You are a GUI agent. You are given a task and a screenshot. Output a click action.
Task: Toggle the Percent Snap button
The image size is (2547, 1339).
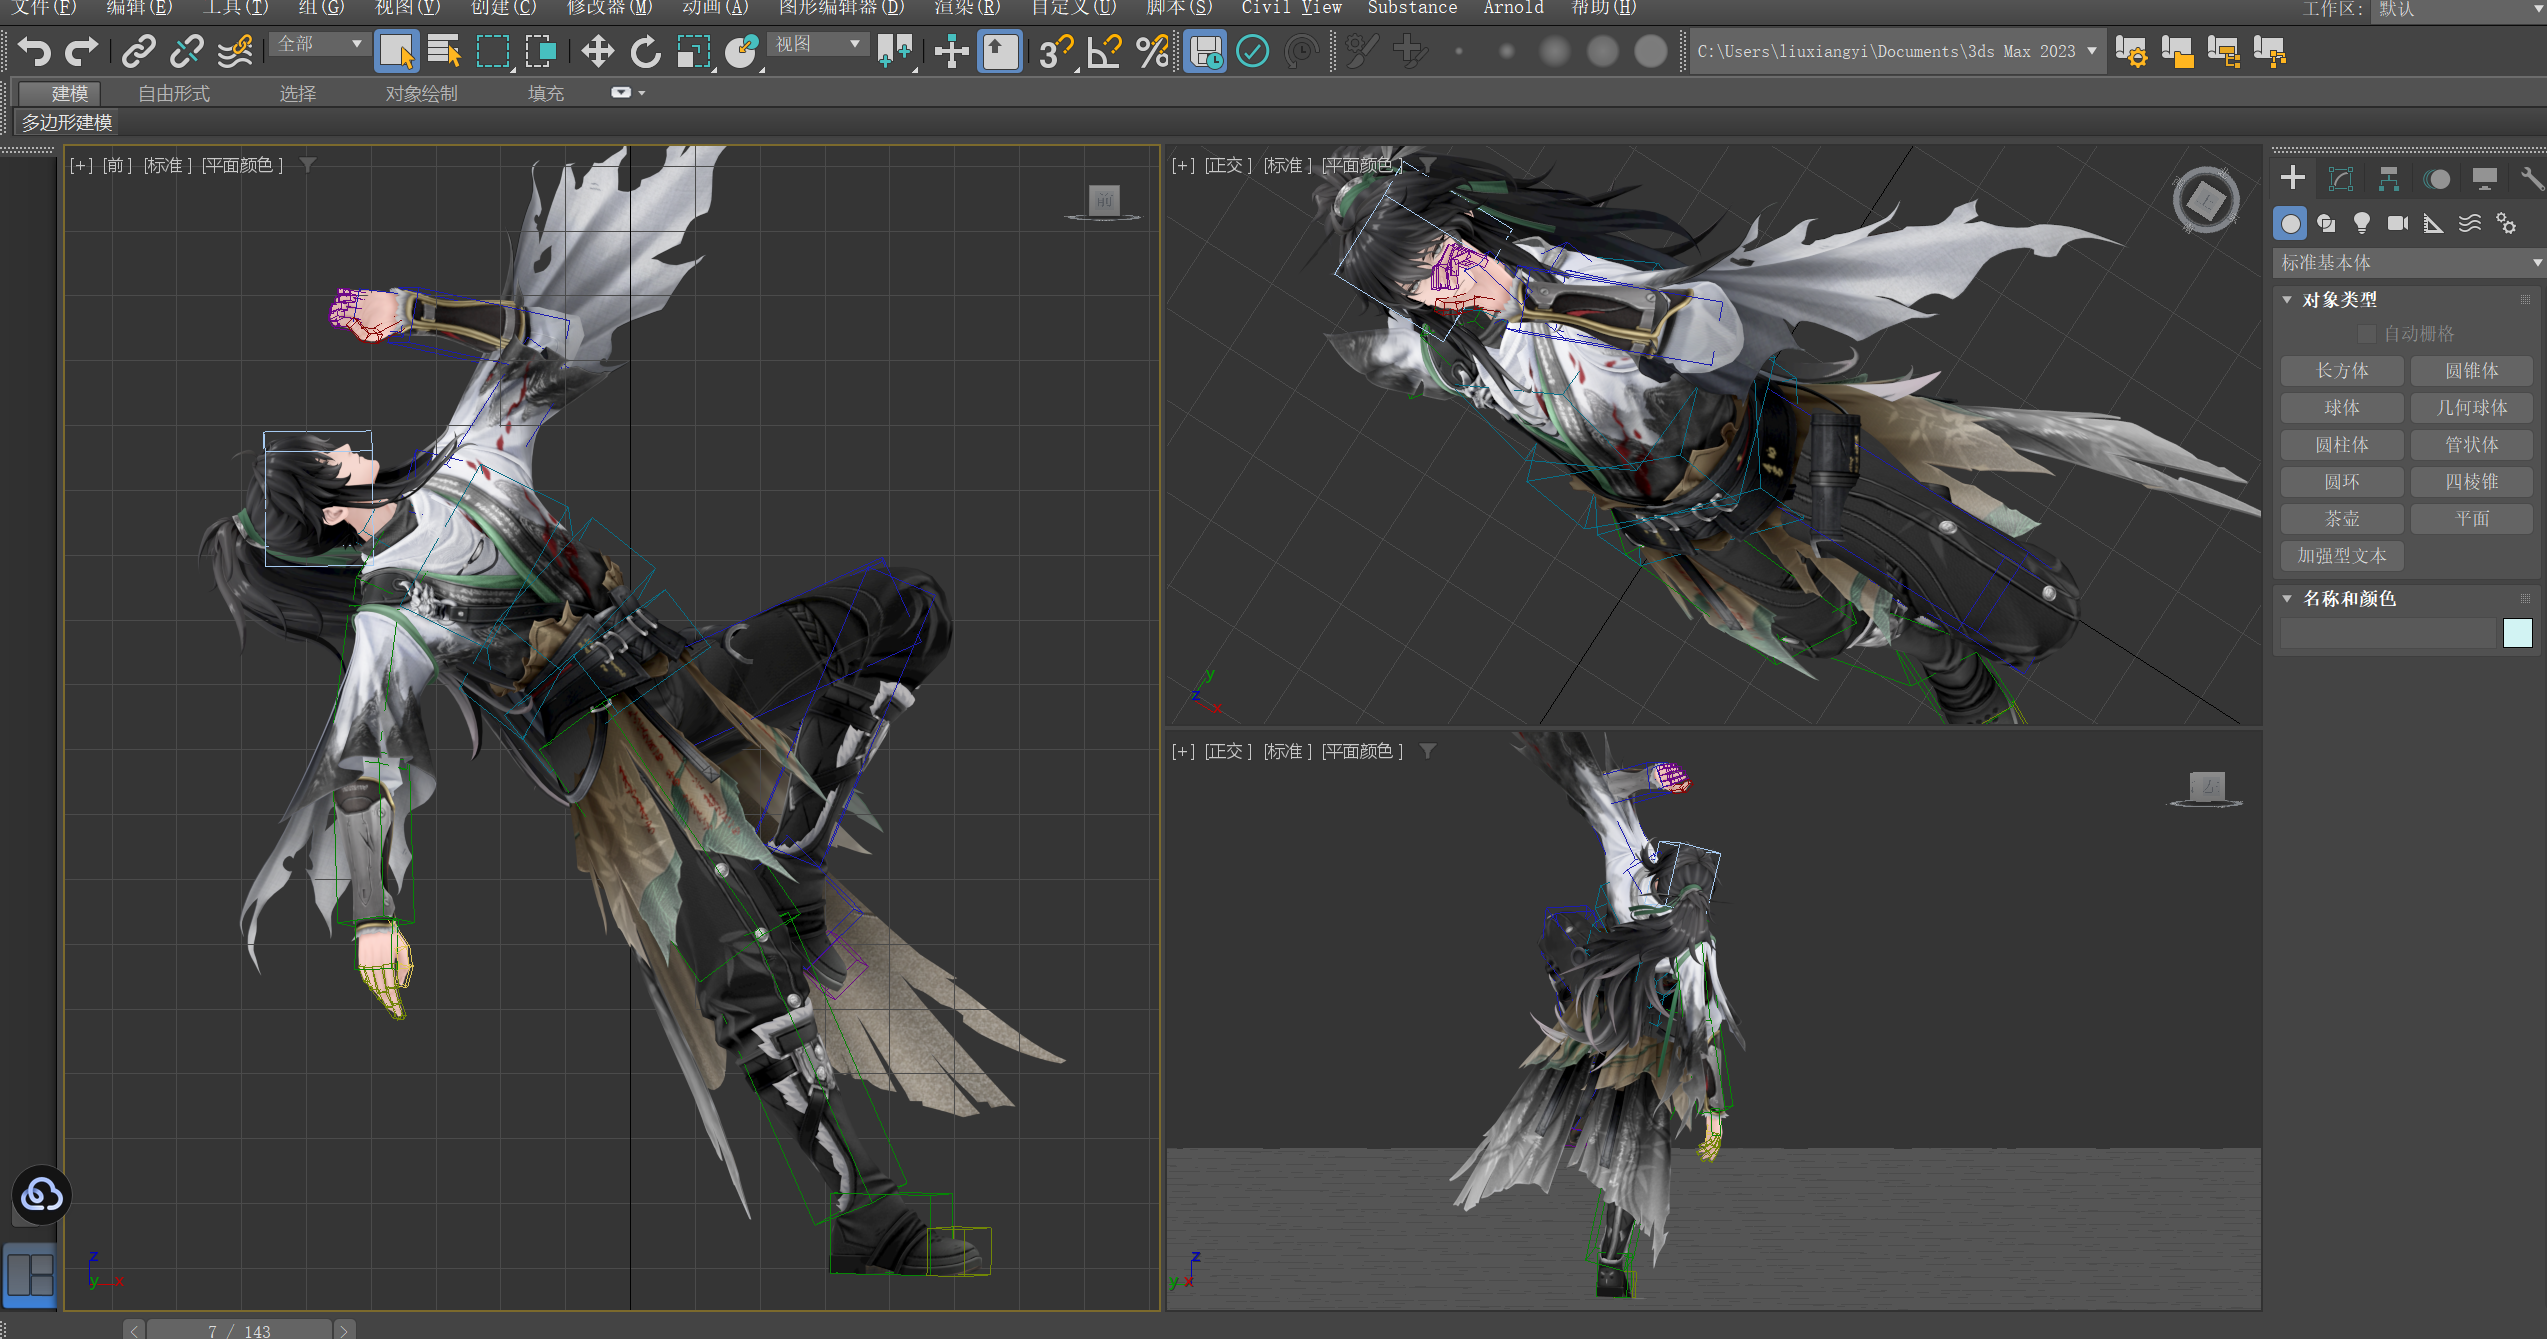(1152, 51)
